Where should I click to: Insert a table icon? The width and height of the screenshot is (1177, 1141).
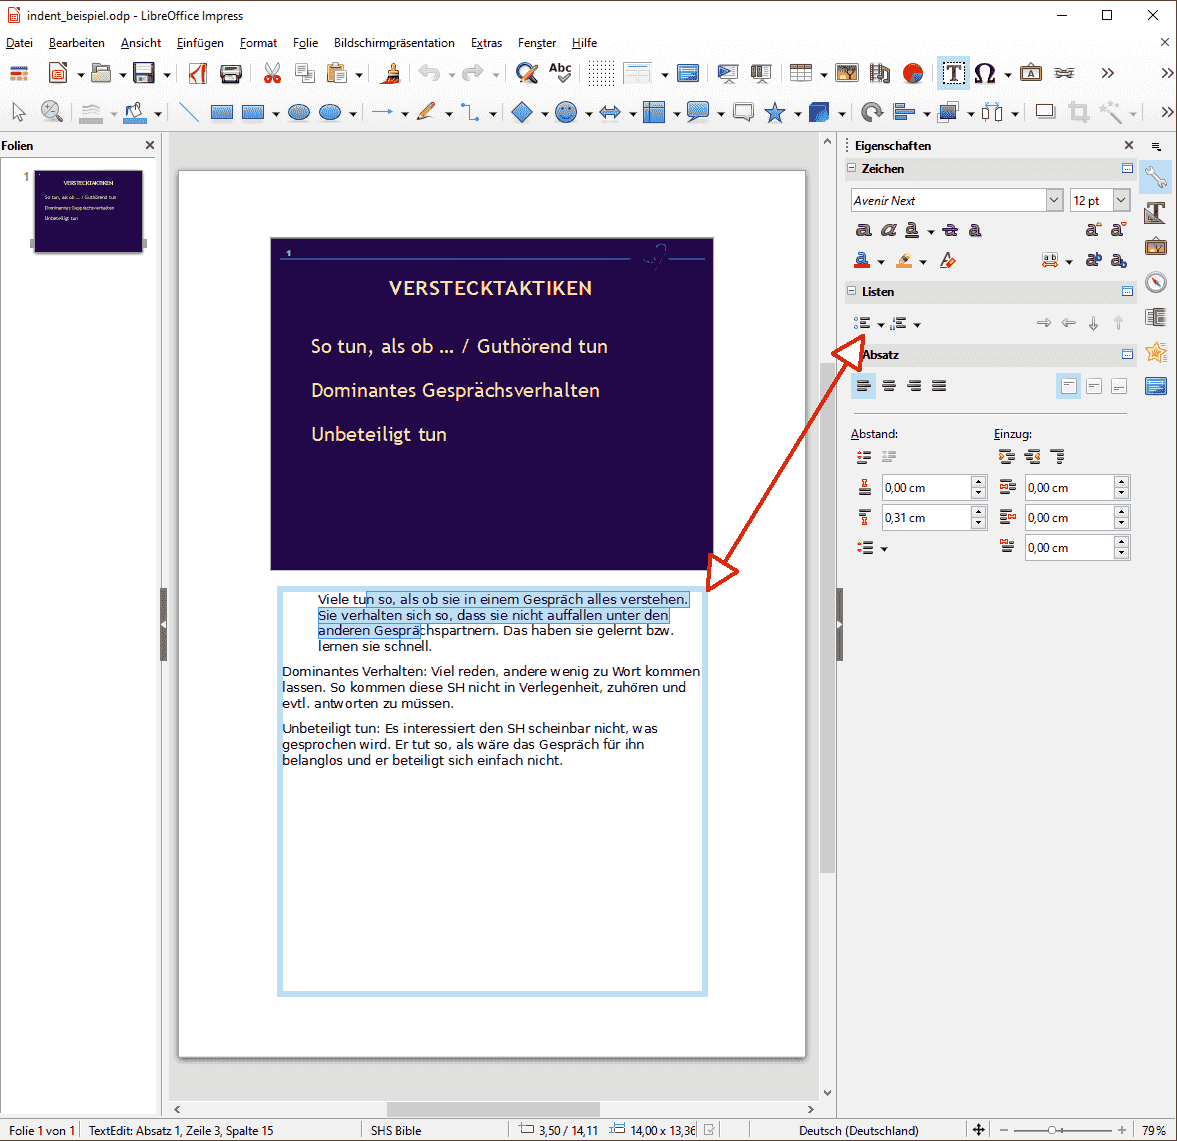tap(801, 73)
